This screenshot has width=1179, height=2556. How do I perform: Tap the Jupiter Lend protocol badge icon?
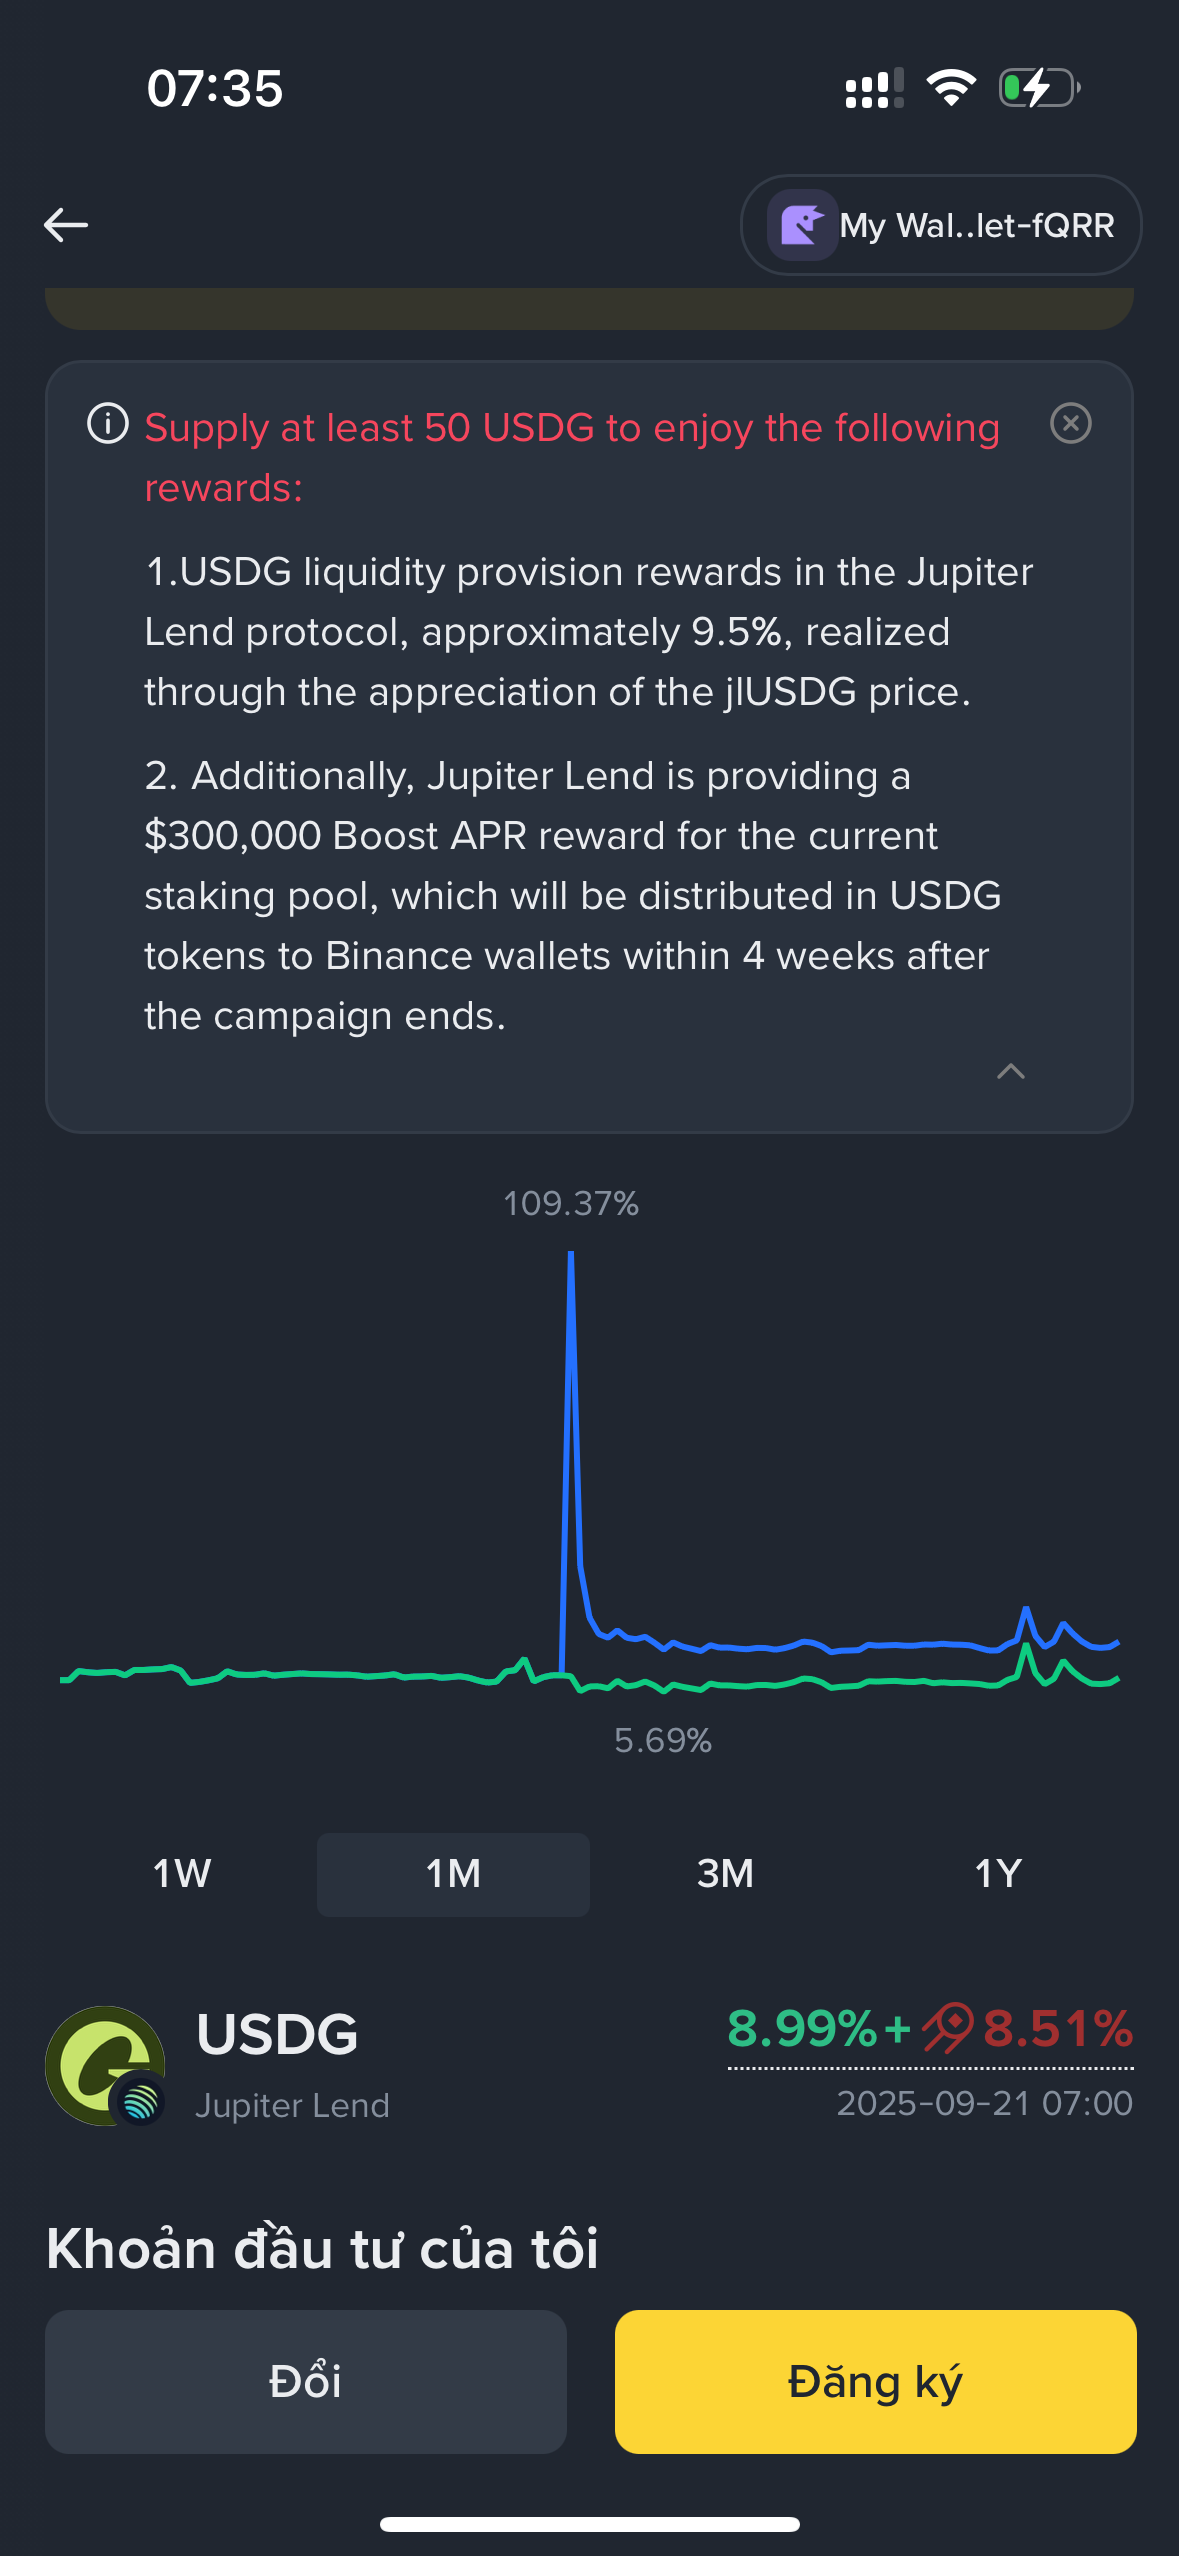141,2101
